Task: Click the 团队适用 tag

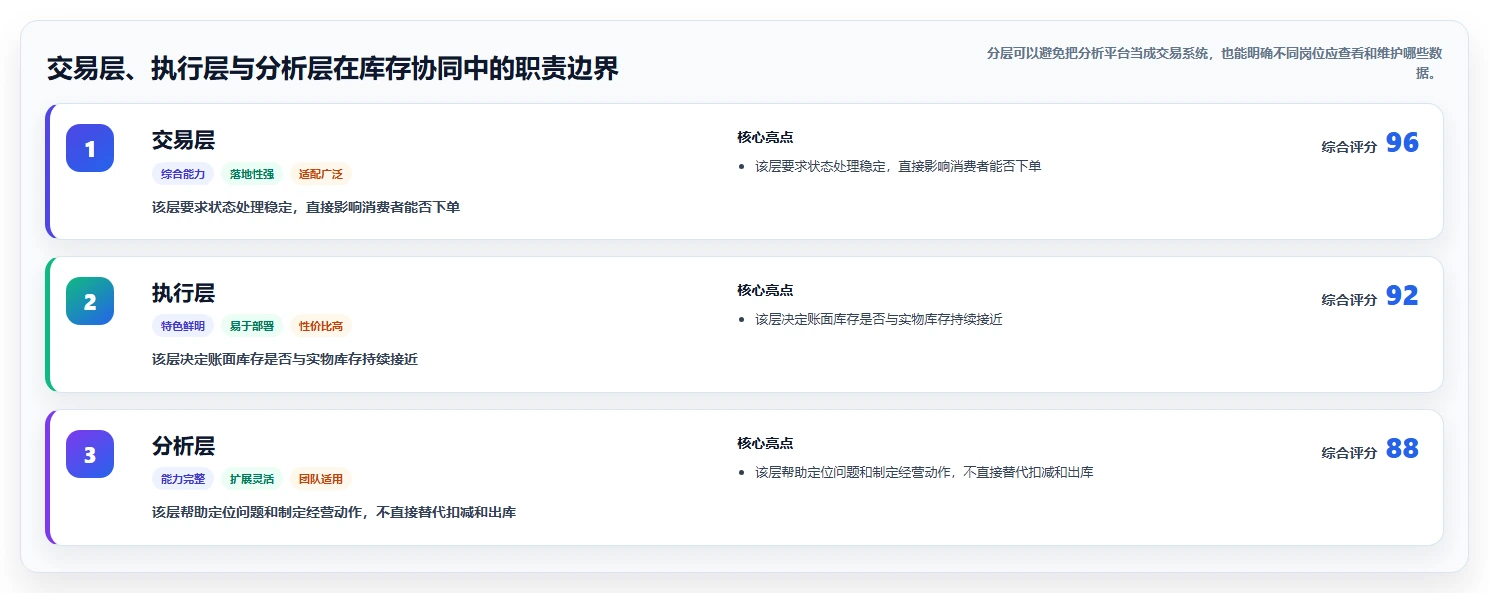Action: (321, 479)
